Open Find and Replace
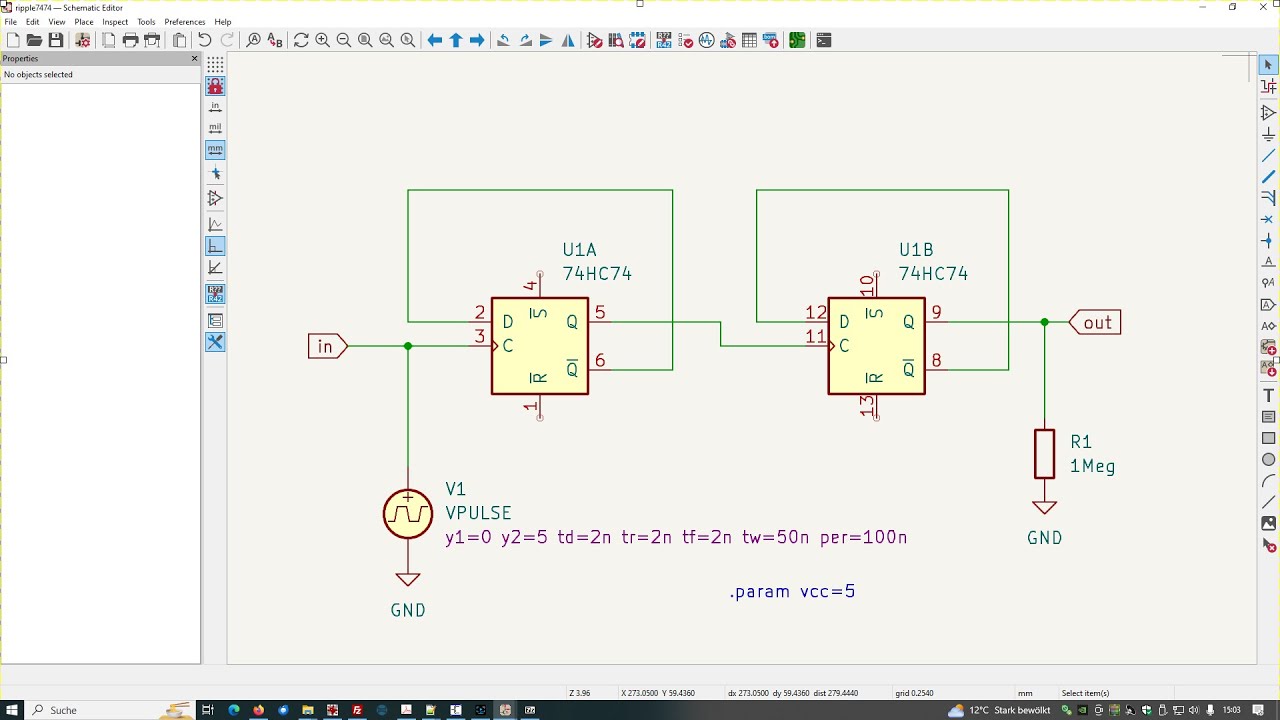 pyautogui.click(x=275, y=40)
